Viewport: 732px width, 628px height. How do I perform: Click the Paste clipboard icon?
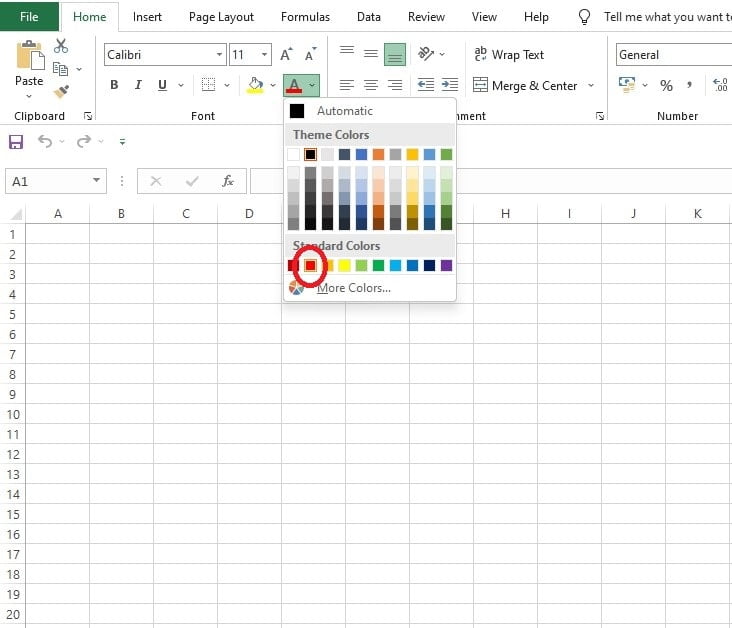30,55
